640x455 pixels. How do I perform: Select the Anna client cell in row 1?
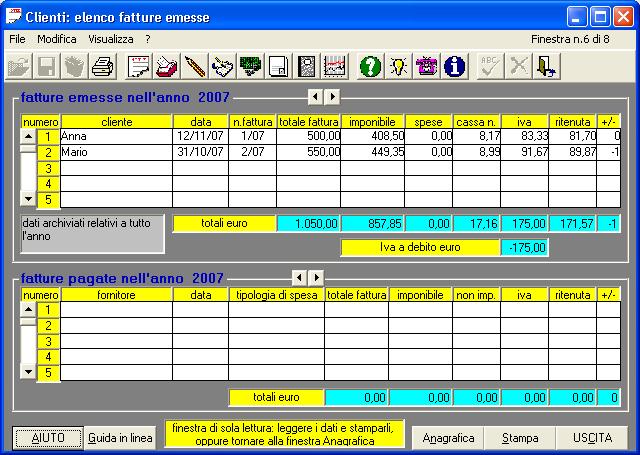115,135
